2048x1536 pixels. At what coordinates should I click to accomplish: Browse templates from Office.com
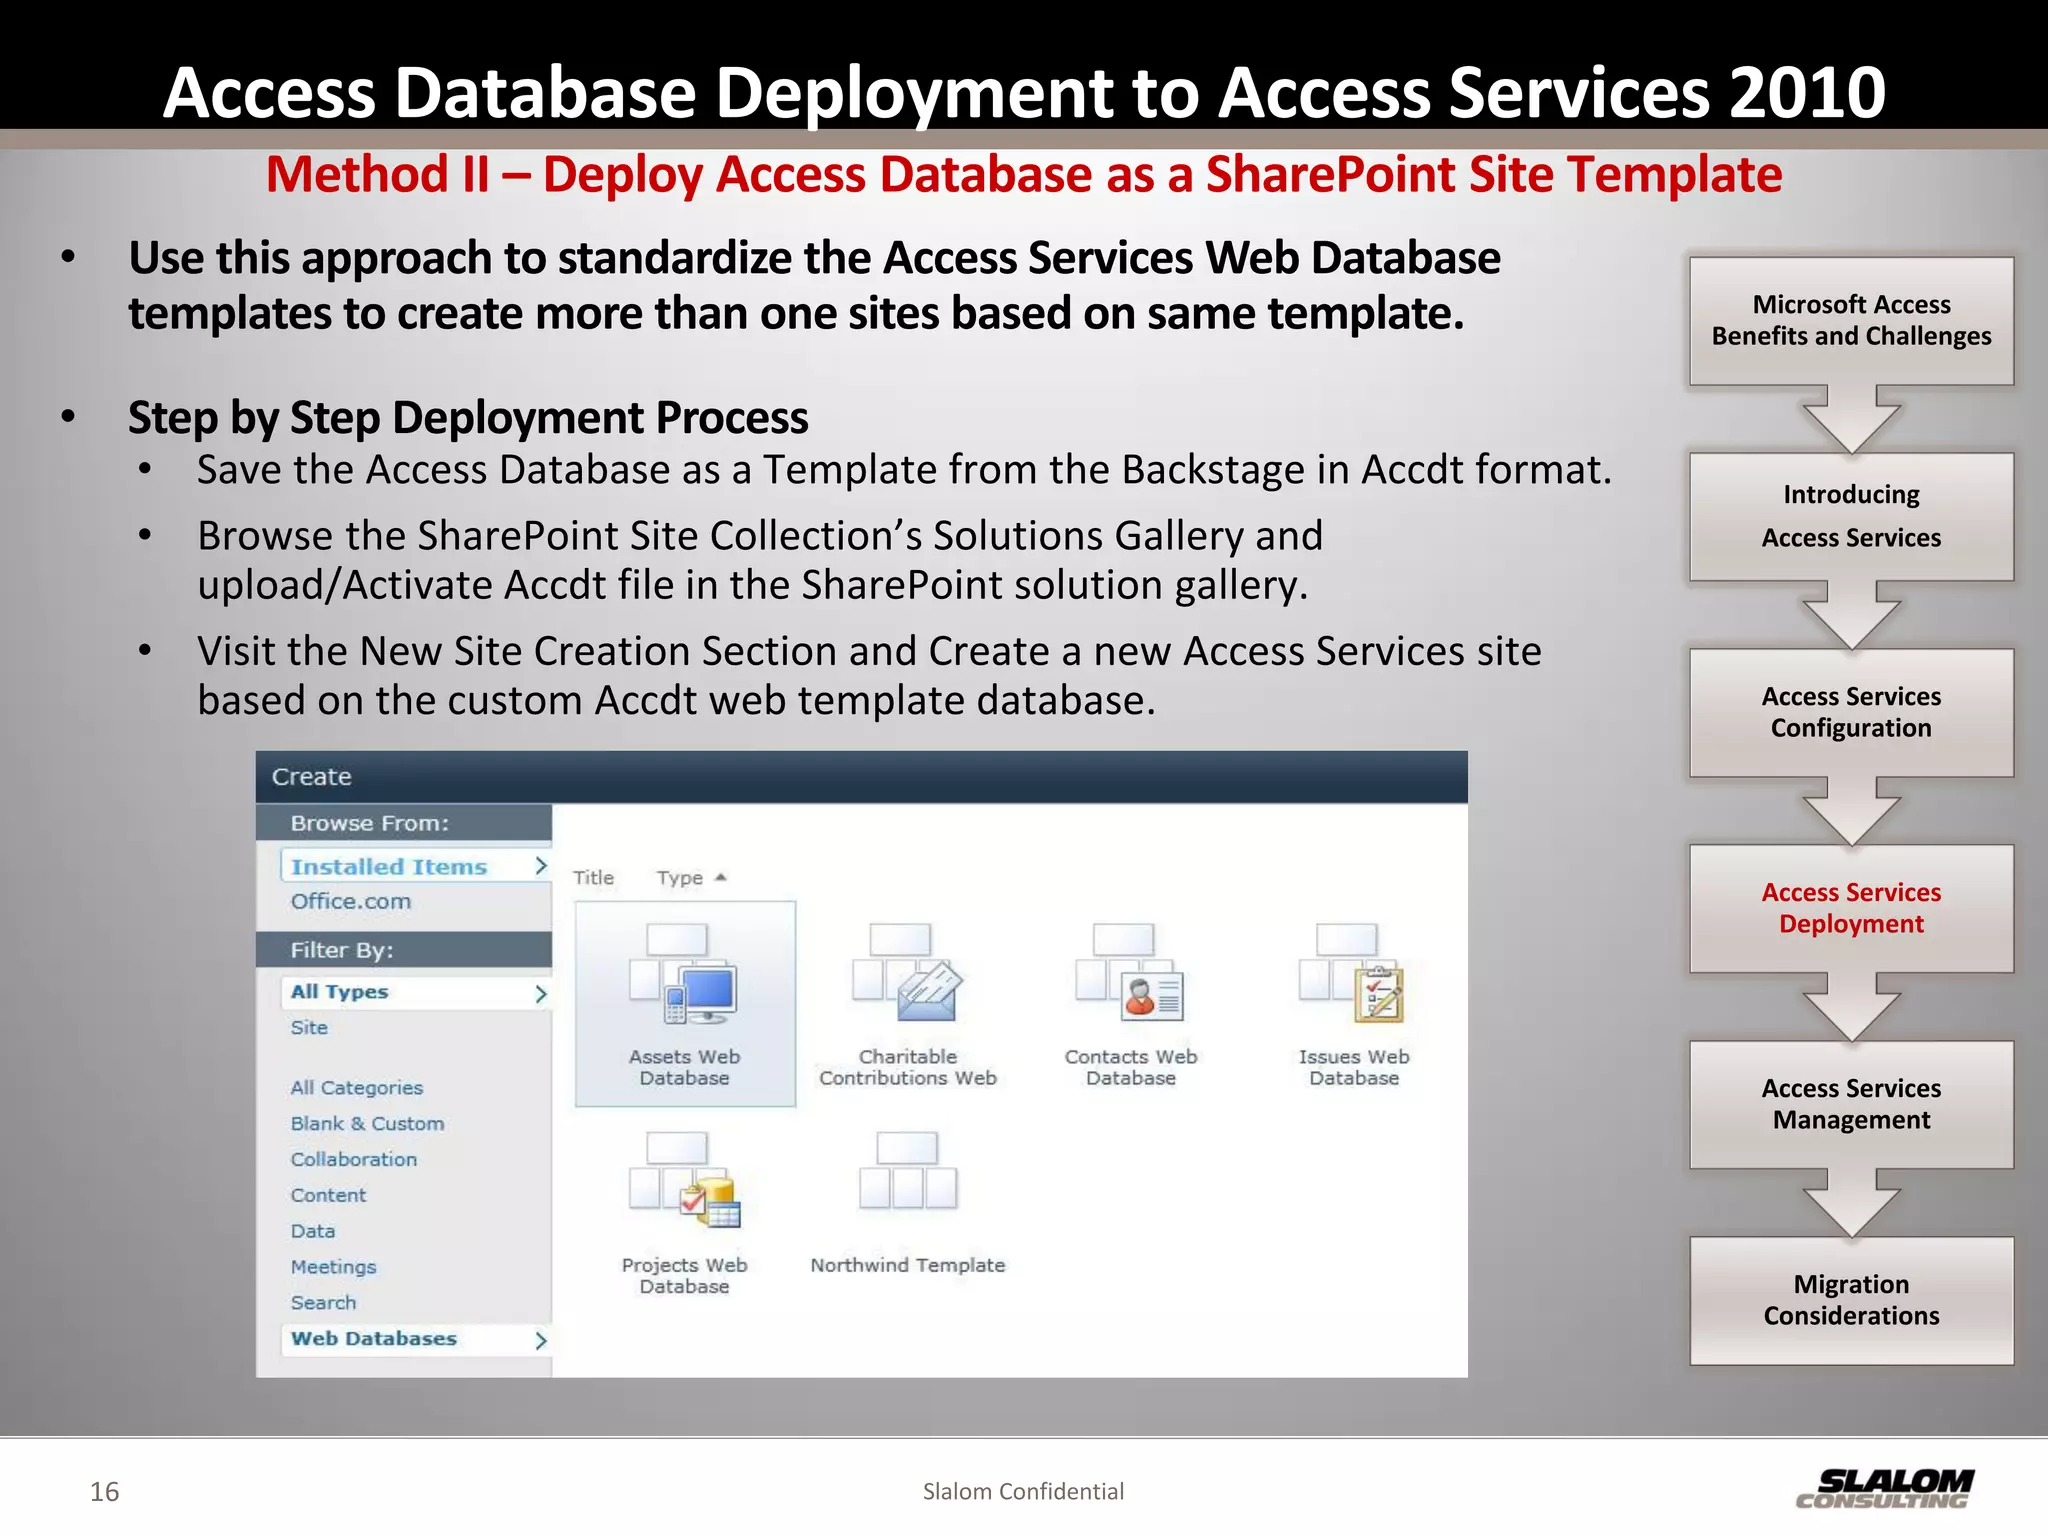pyautogui.click(x=351, y=901)
